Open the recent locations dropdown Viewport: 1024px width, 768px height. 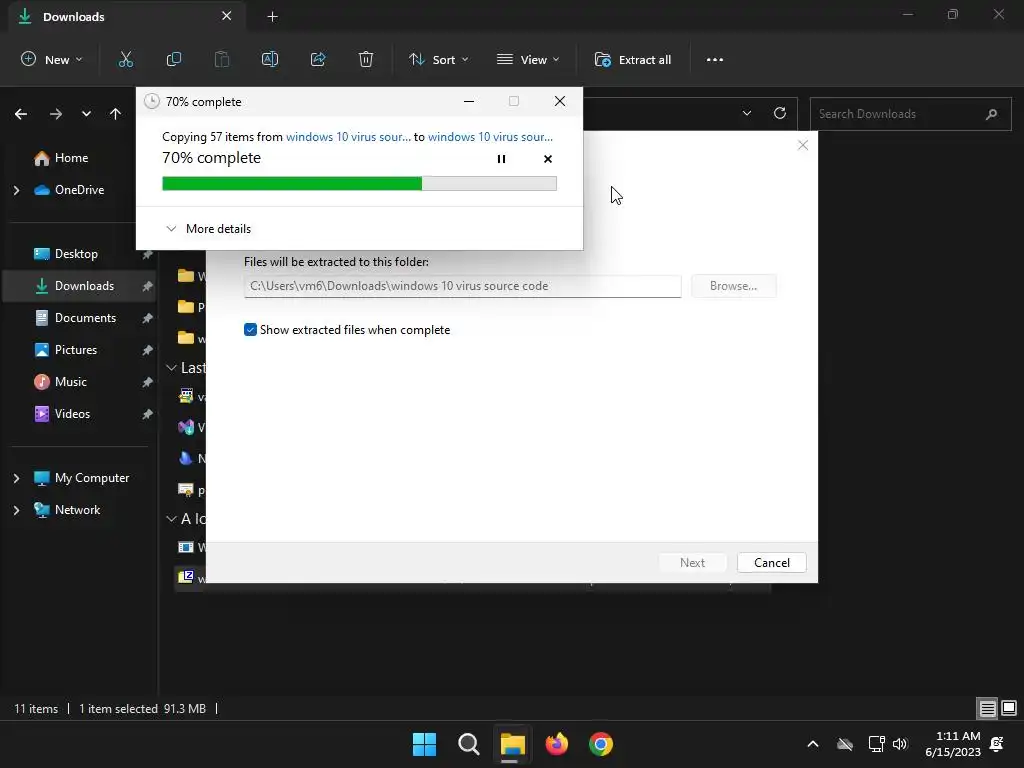[x=86, y=114]
